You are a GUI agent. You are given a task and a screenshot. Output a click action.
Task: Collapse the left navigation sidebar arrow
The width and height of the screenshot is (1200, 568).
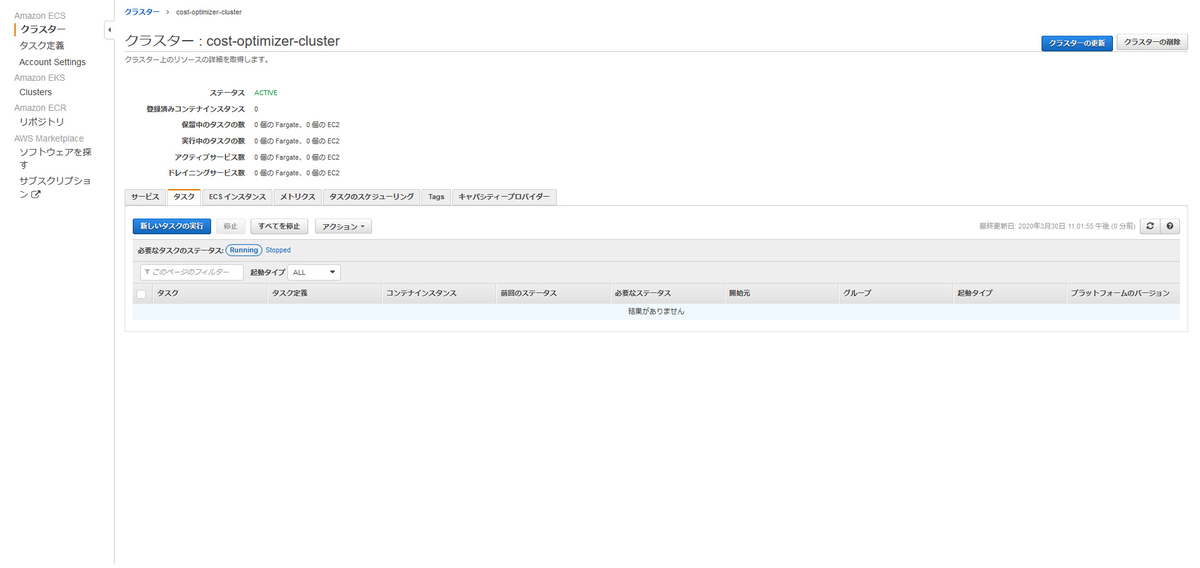tap(108, 30)
